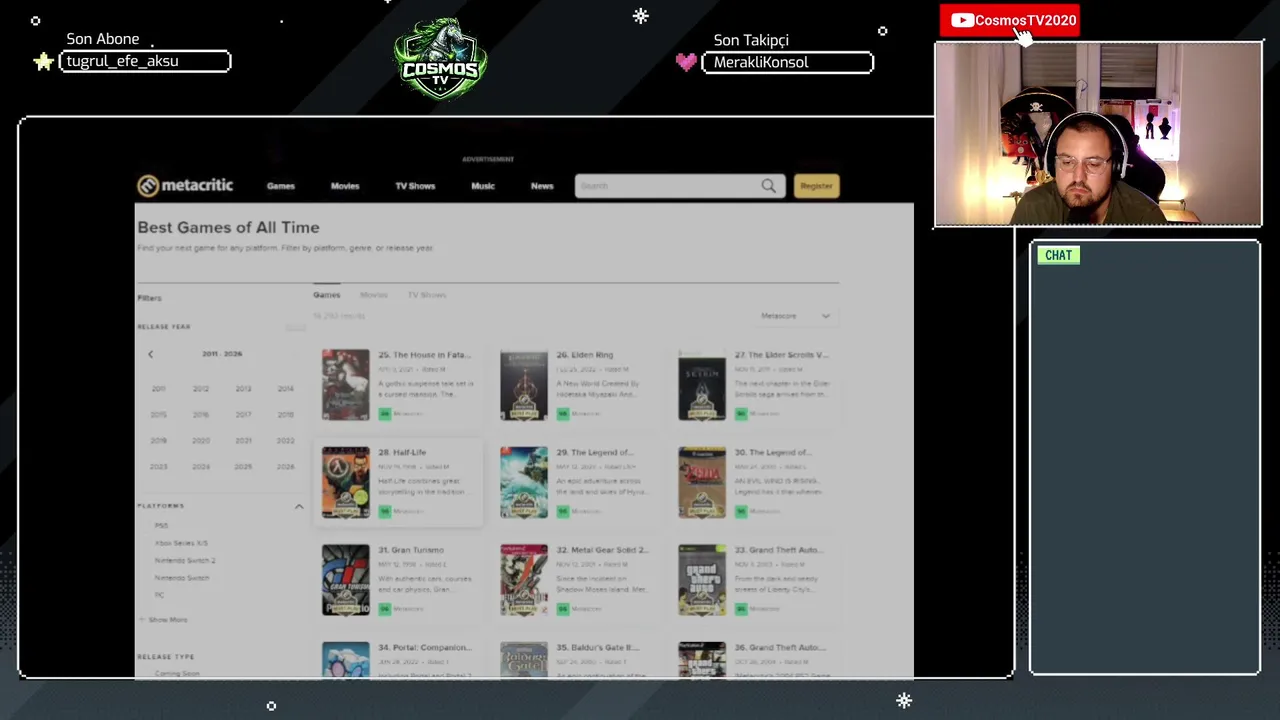
Task: Filter by release year 2022
Action: [286, 441]
